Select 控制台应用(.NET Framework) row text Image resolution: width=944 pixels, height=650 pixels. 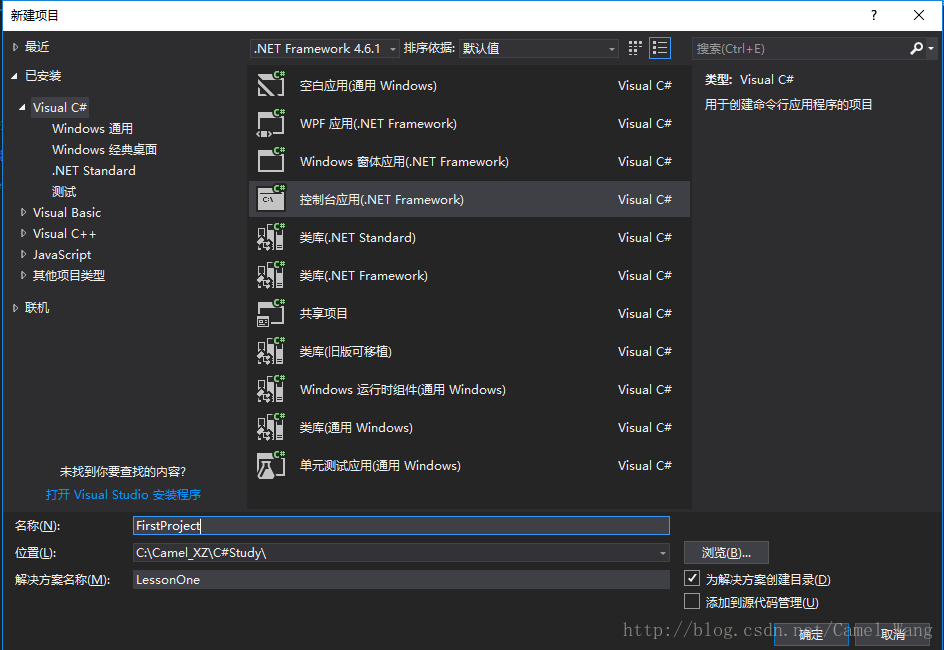coord(382,199)
